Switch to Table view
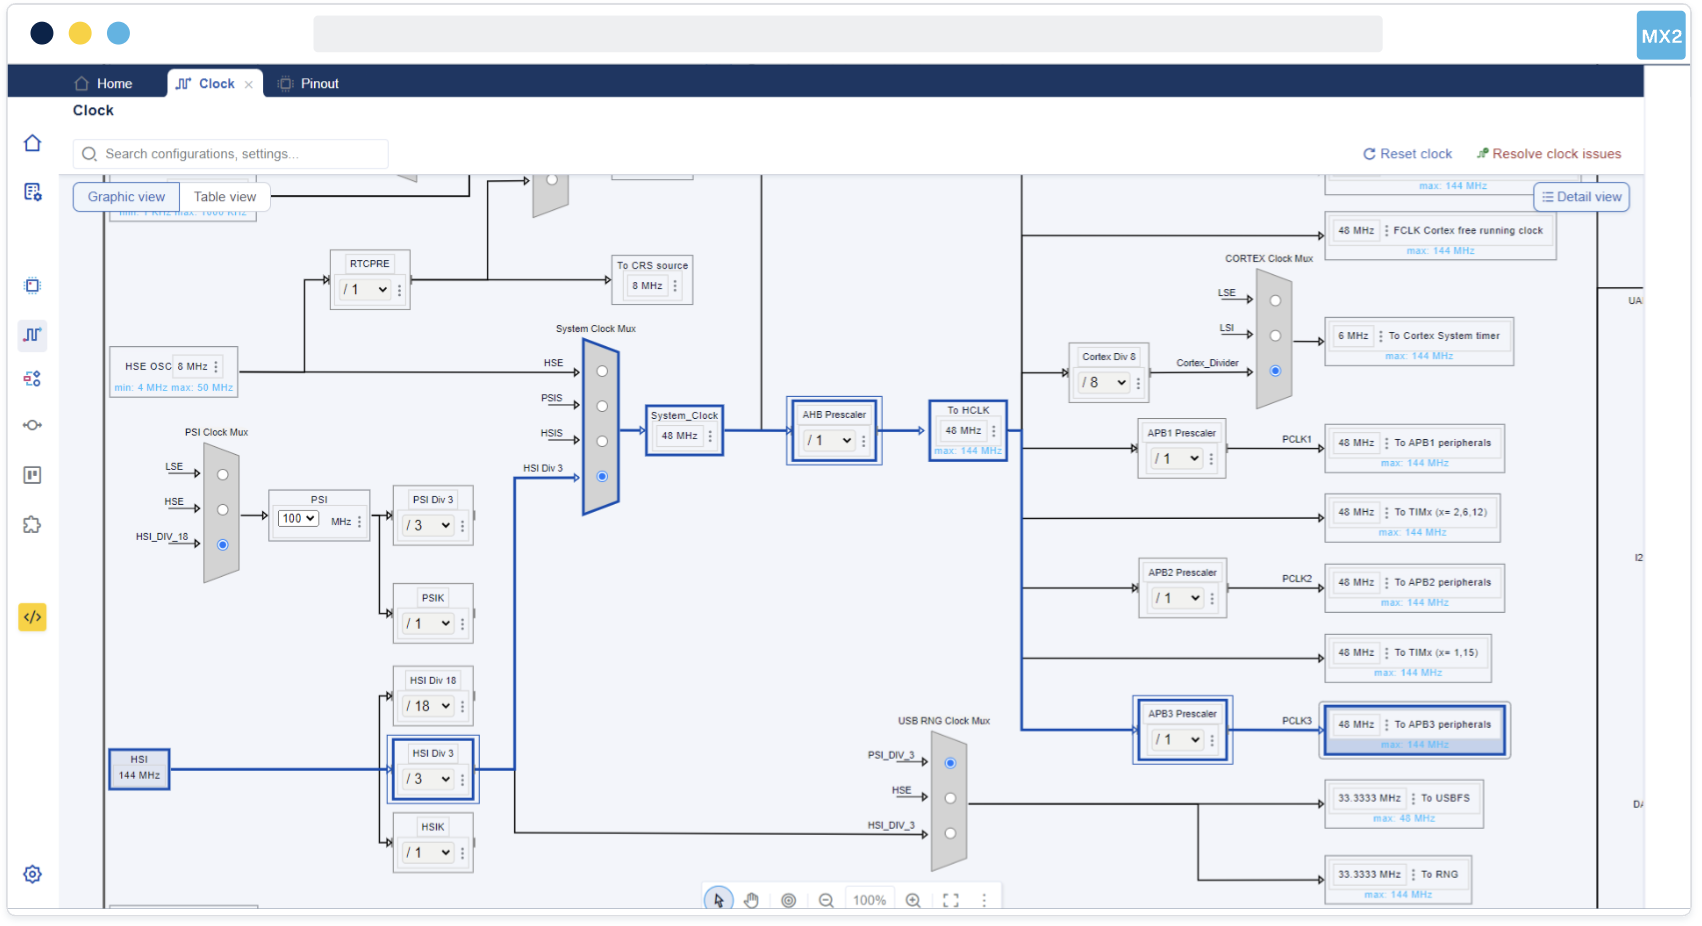This screenshot has height=926, width=1702. tap(225, 197)
